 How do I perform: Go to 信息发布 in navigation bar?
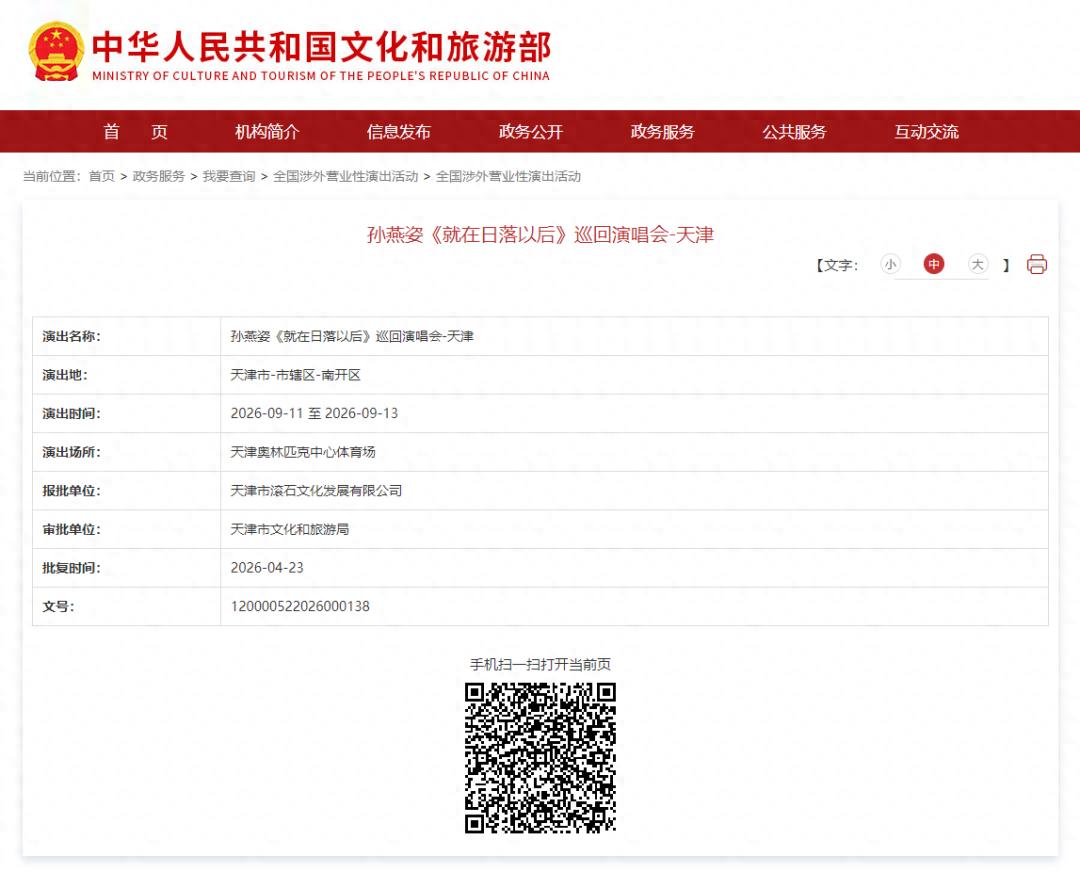pyautogui.click(x=399, y=132)
